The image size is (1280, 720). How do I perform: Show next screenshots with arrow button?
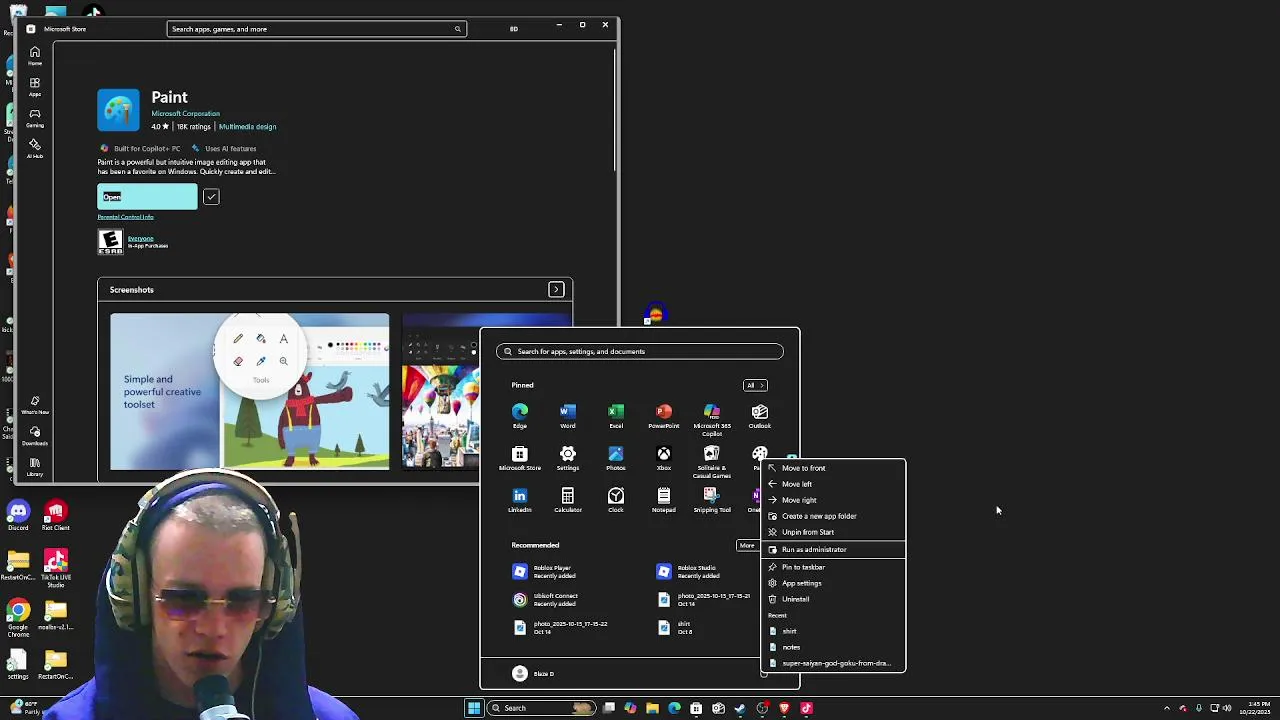556,290
